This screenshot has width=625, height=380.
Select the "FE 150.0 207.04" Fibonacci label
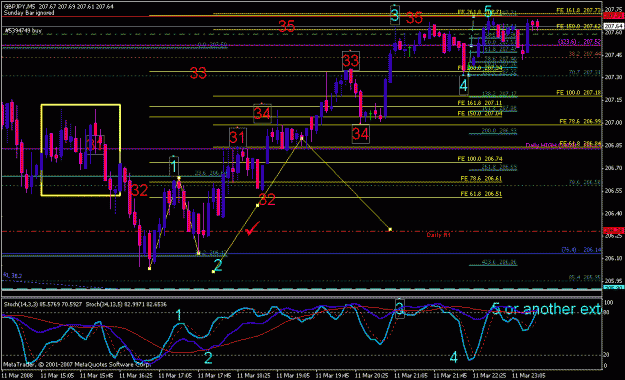480,114
